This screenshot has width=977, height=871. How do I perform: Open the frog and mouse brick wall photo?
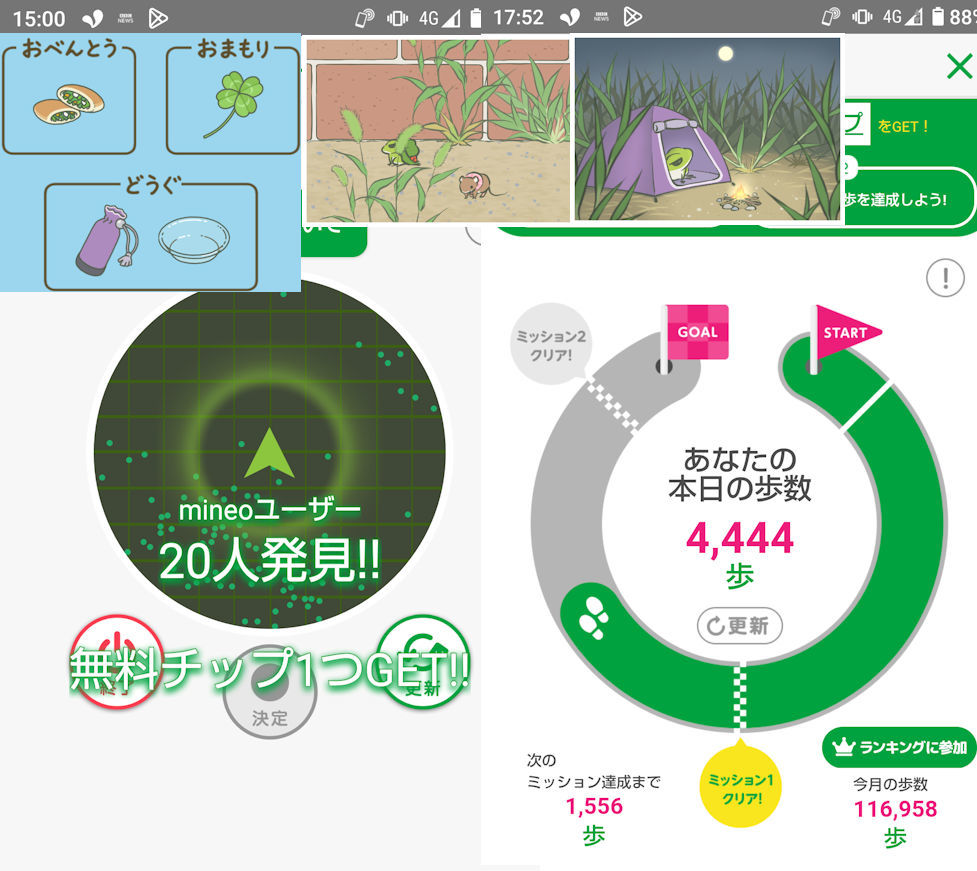[438, 130]
